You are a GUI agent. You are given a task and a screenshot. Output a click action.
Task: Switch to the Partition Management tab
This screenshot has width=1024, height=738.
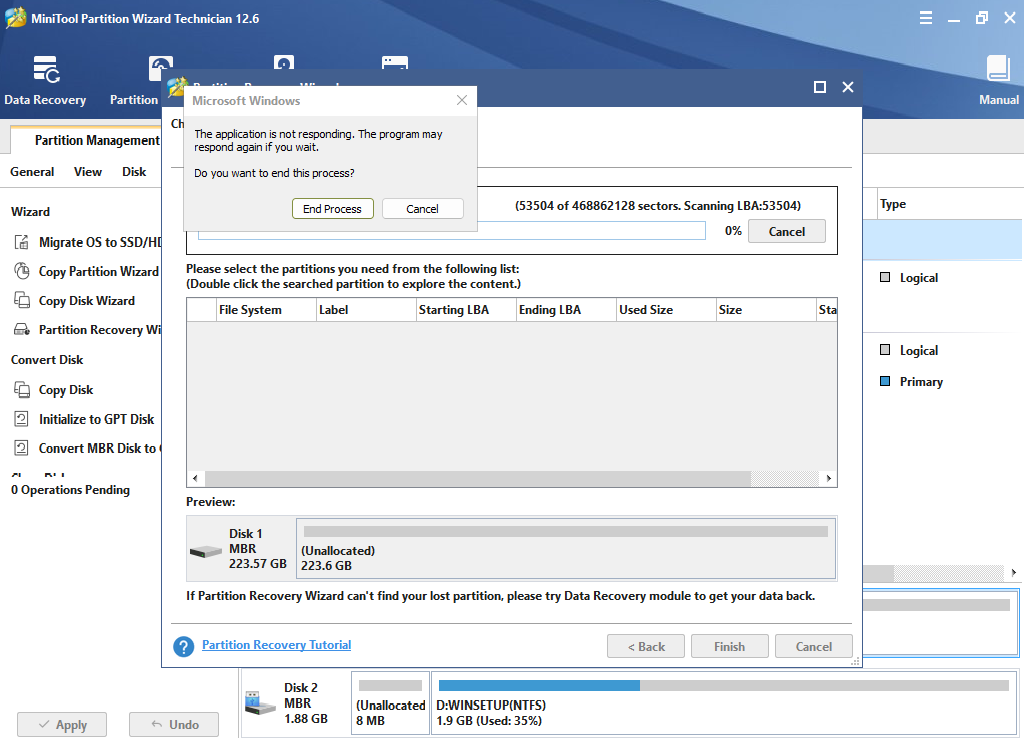(97, 140)
